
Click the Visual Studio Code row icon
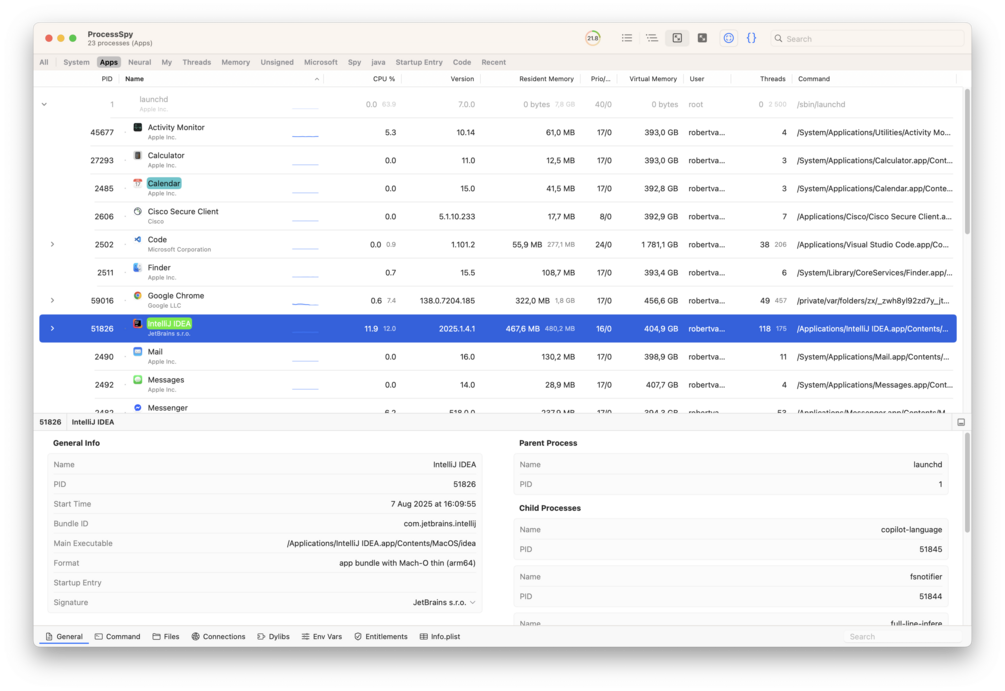pos(138,240)
